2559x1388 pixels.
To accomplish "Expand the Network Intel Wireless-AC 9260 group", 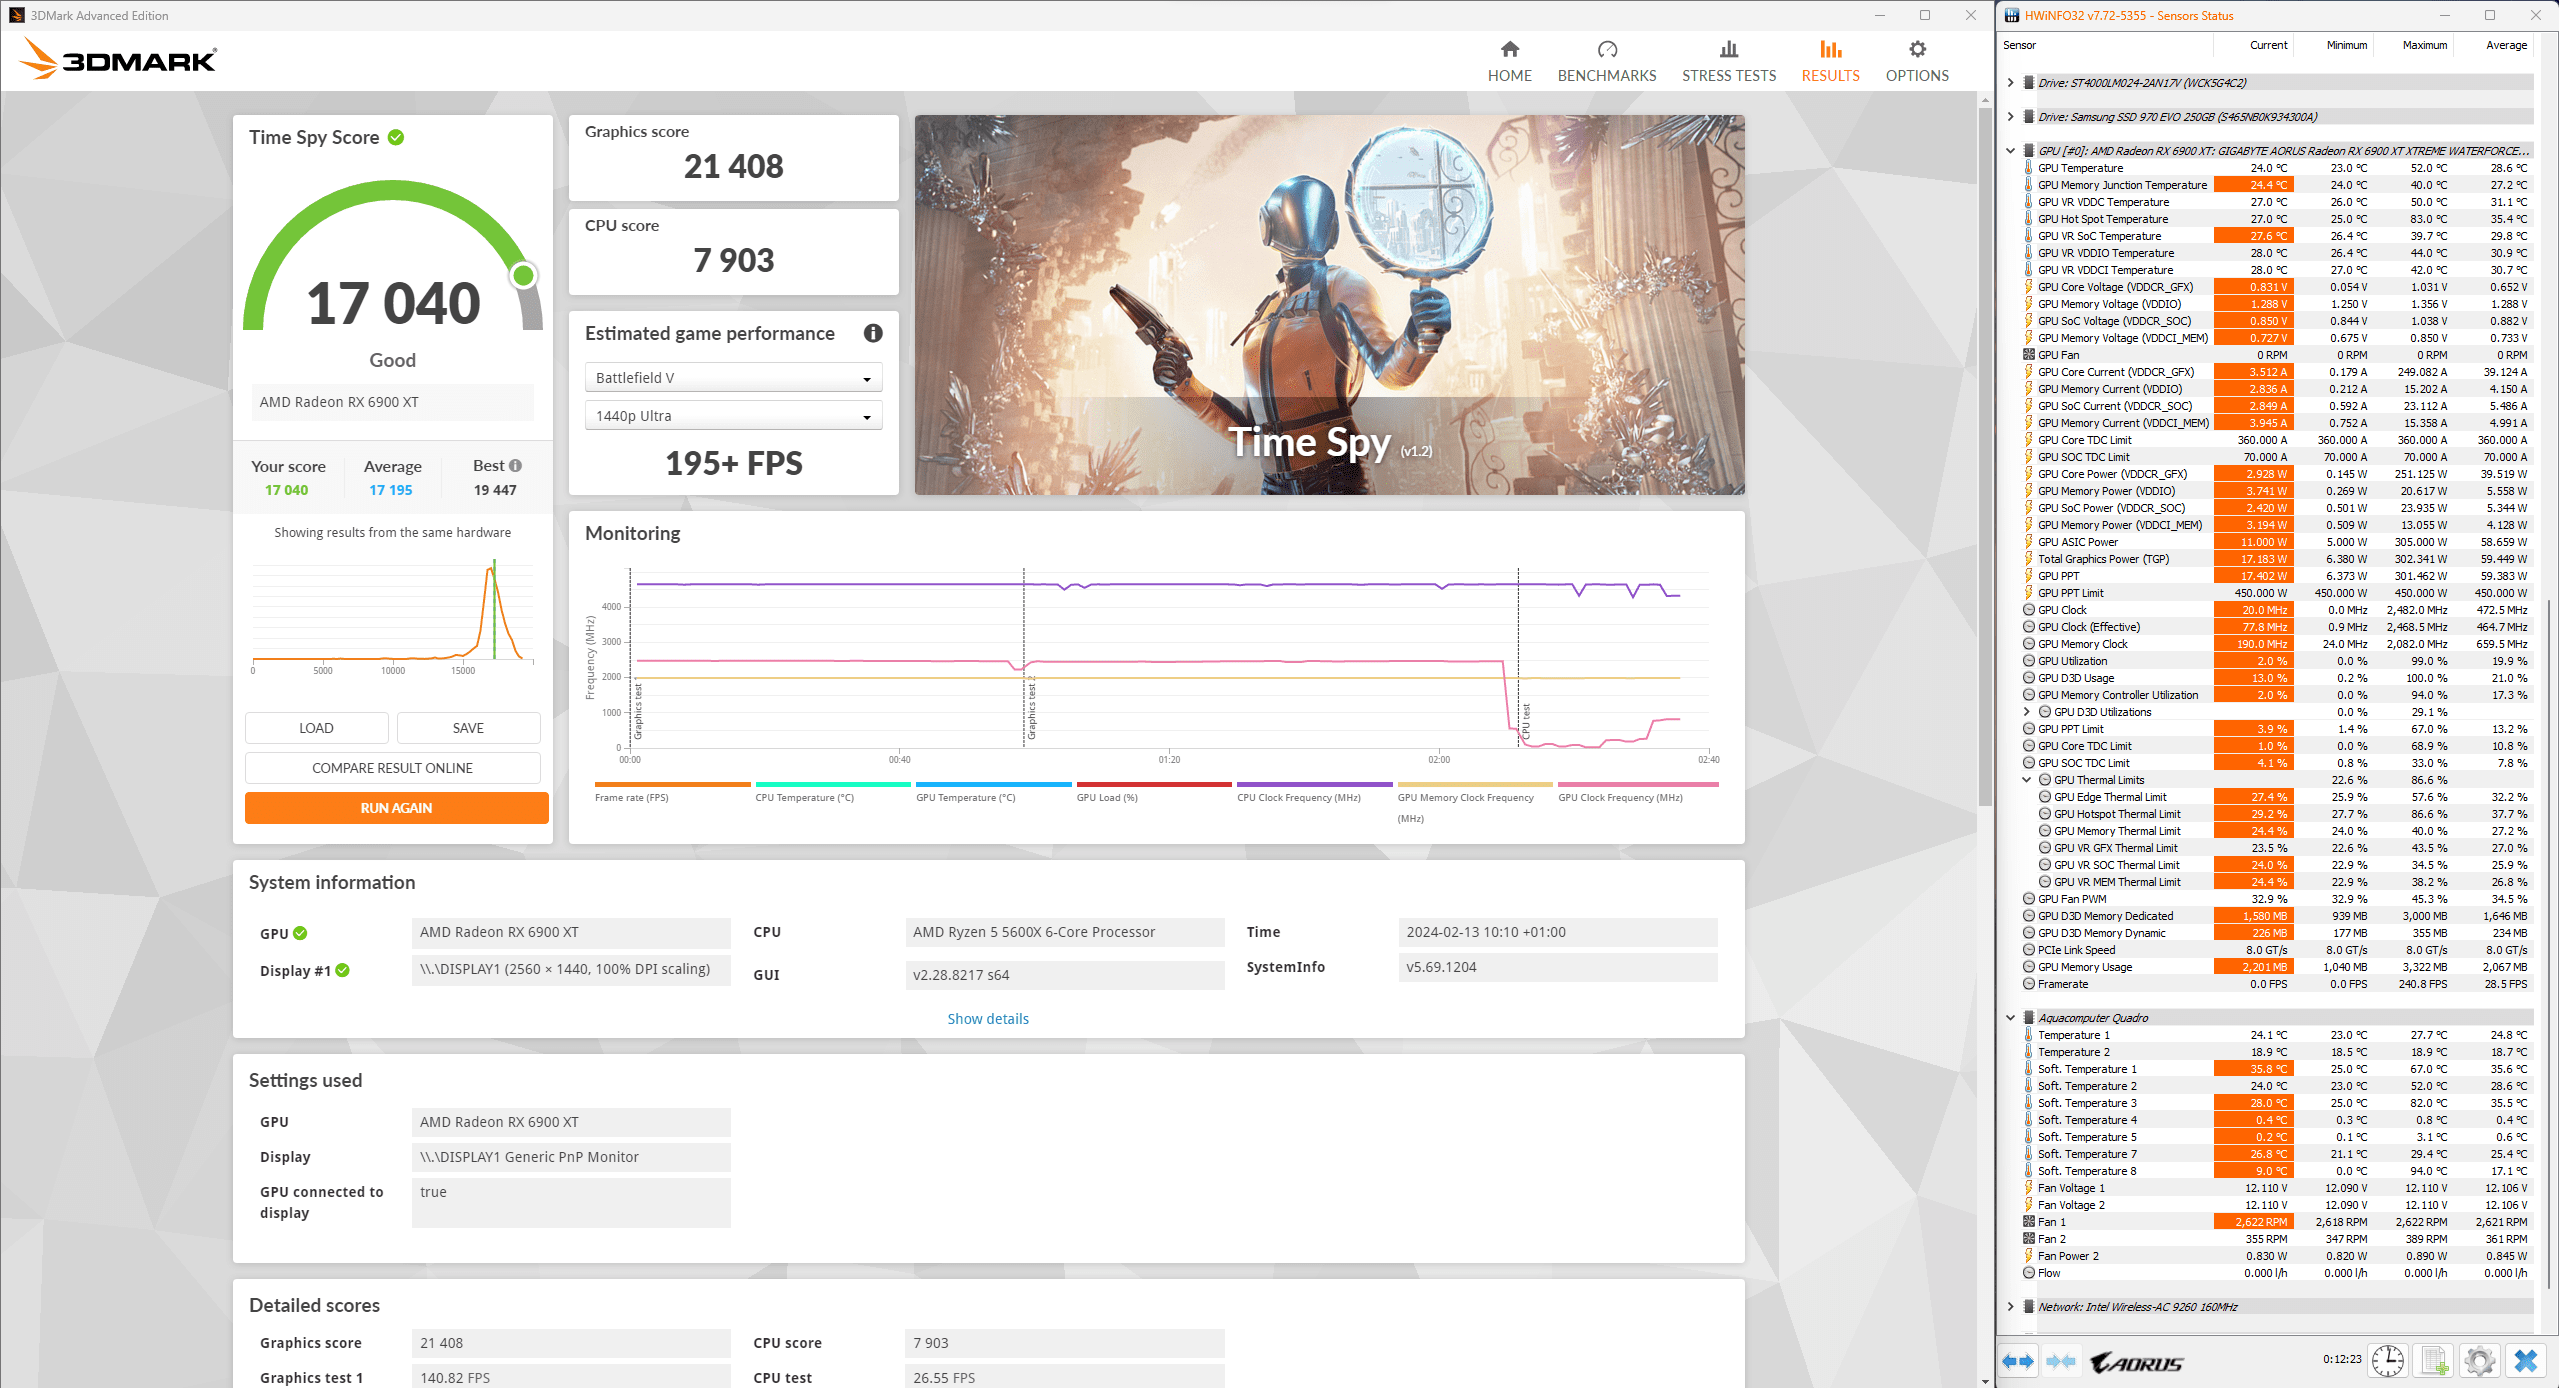I will [2011, 1307].
